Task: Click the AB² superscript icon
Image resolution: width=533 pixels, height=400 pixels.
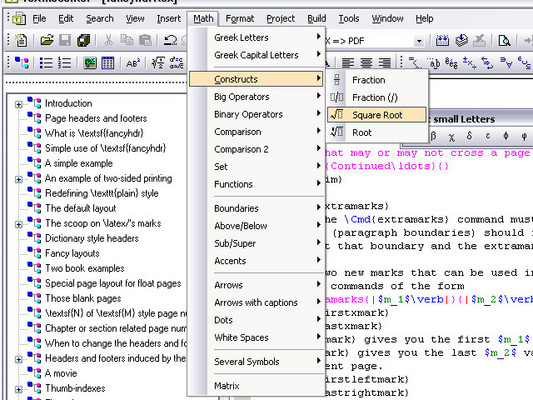Action: (133, 63)
